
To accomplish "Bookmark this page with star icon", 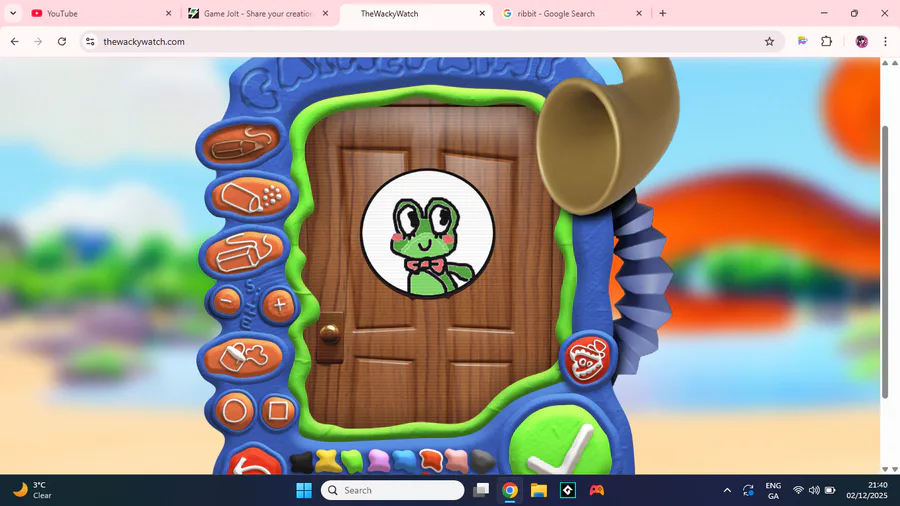I will pos(770,41).
